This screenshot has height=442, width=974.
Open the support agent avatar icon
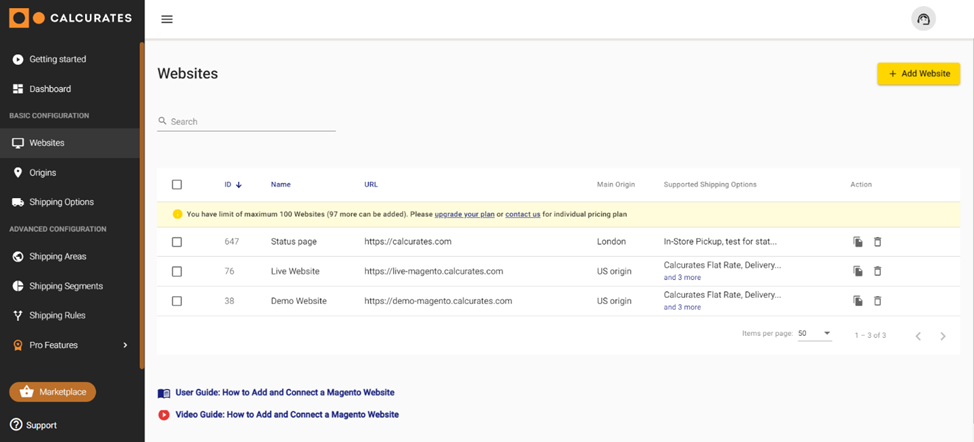pyautogui.click(x=923, y=19)
